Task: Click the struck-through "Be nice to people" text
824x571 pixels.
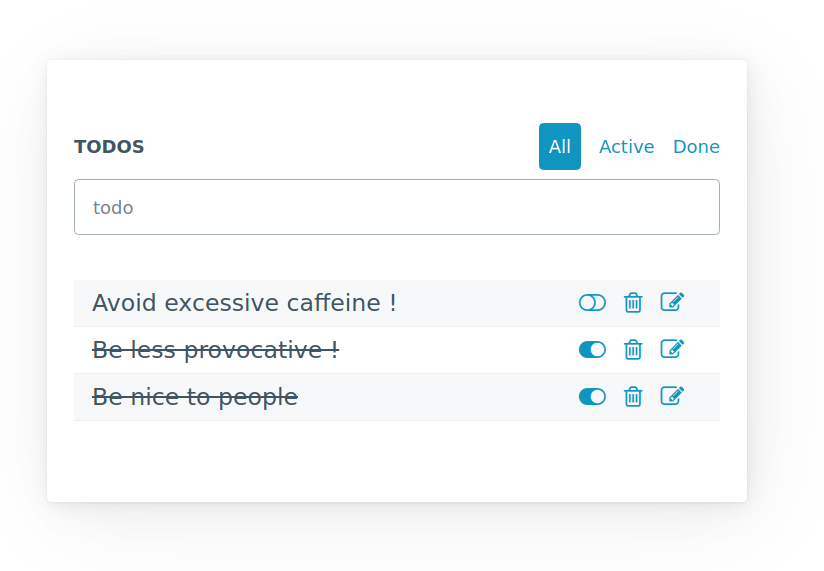Action: tap(195, 397)
